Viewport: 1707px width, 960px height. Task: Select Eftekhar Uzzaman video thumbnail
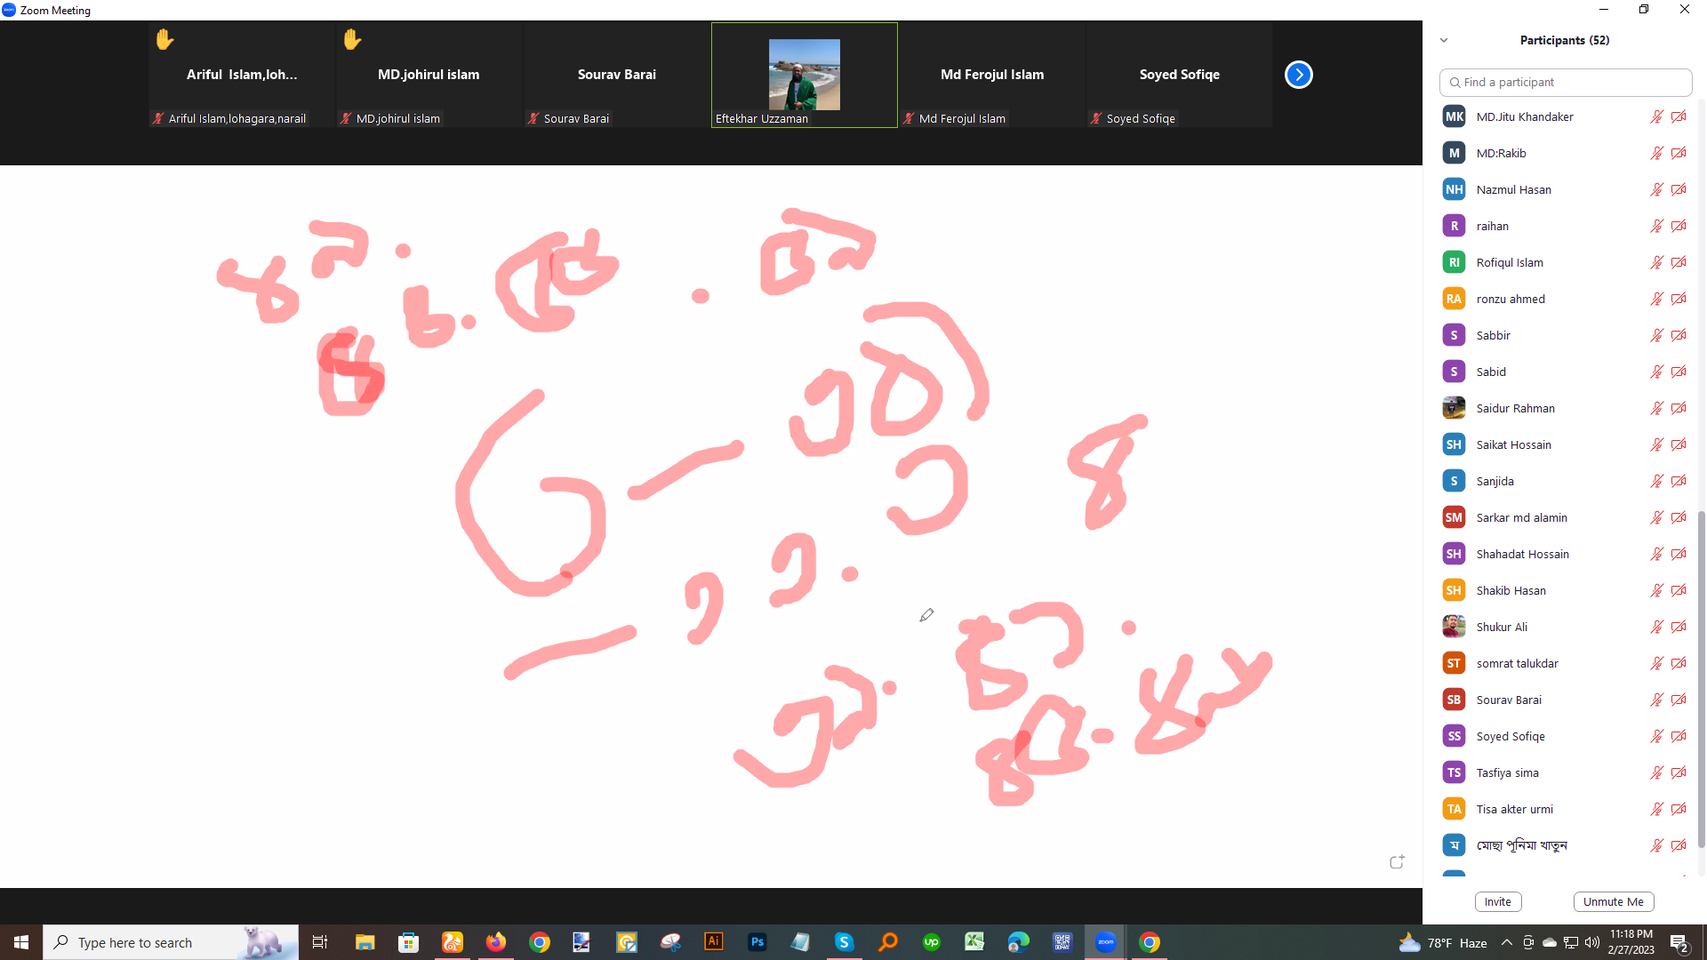[804, 75]
